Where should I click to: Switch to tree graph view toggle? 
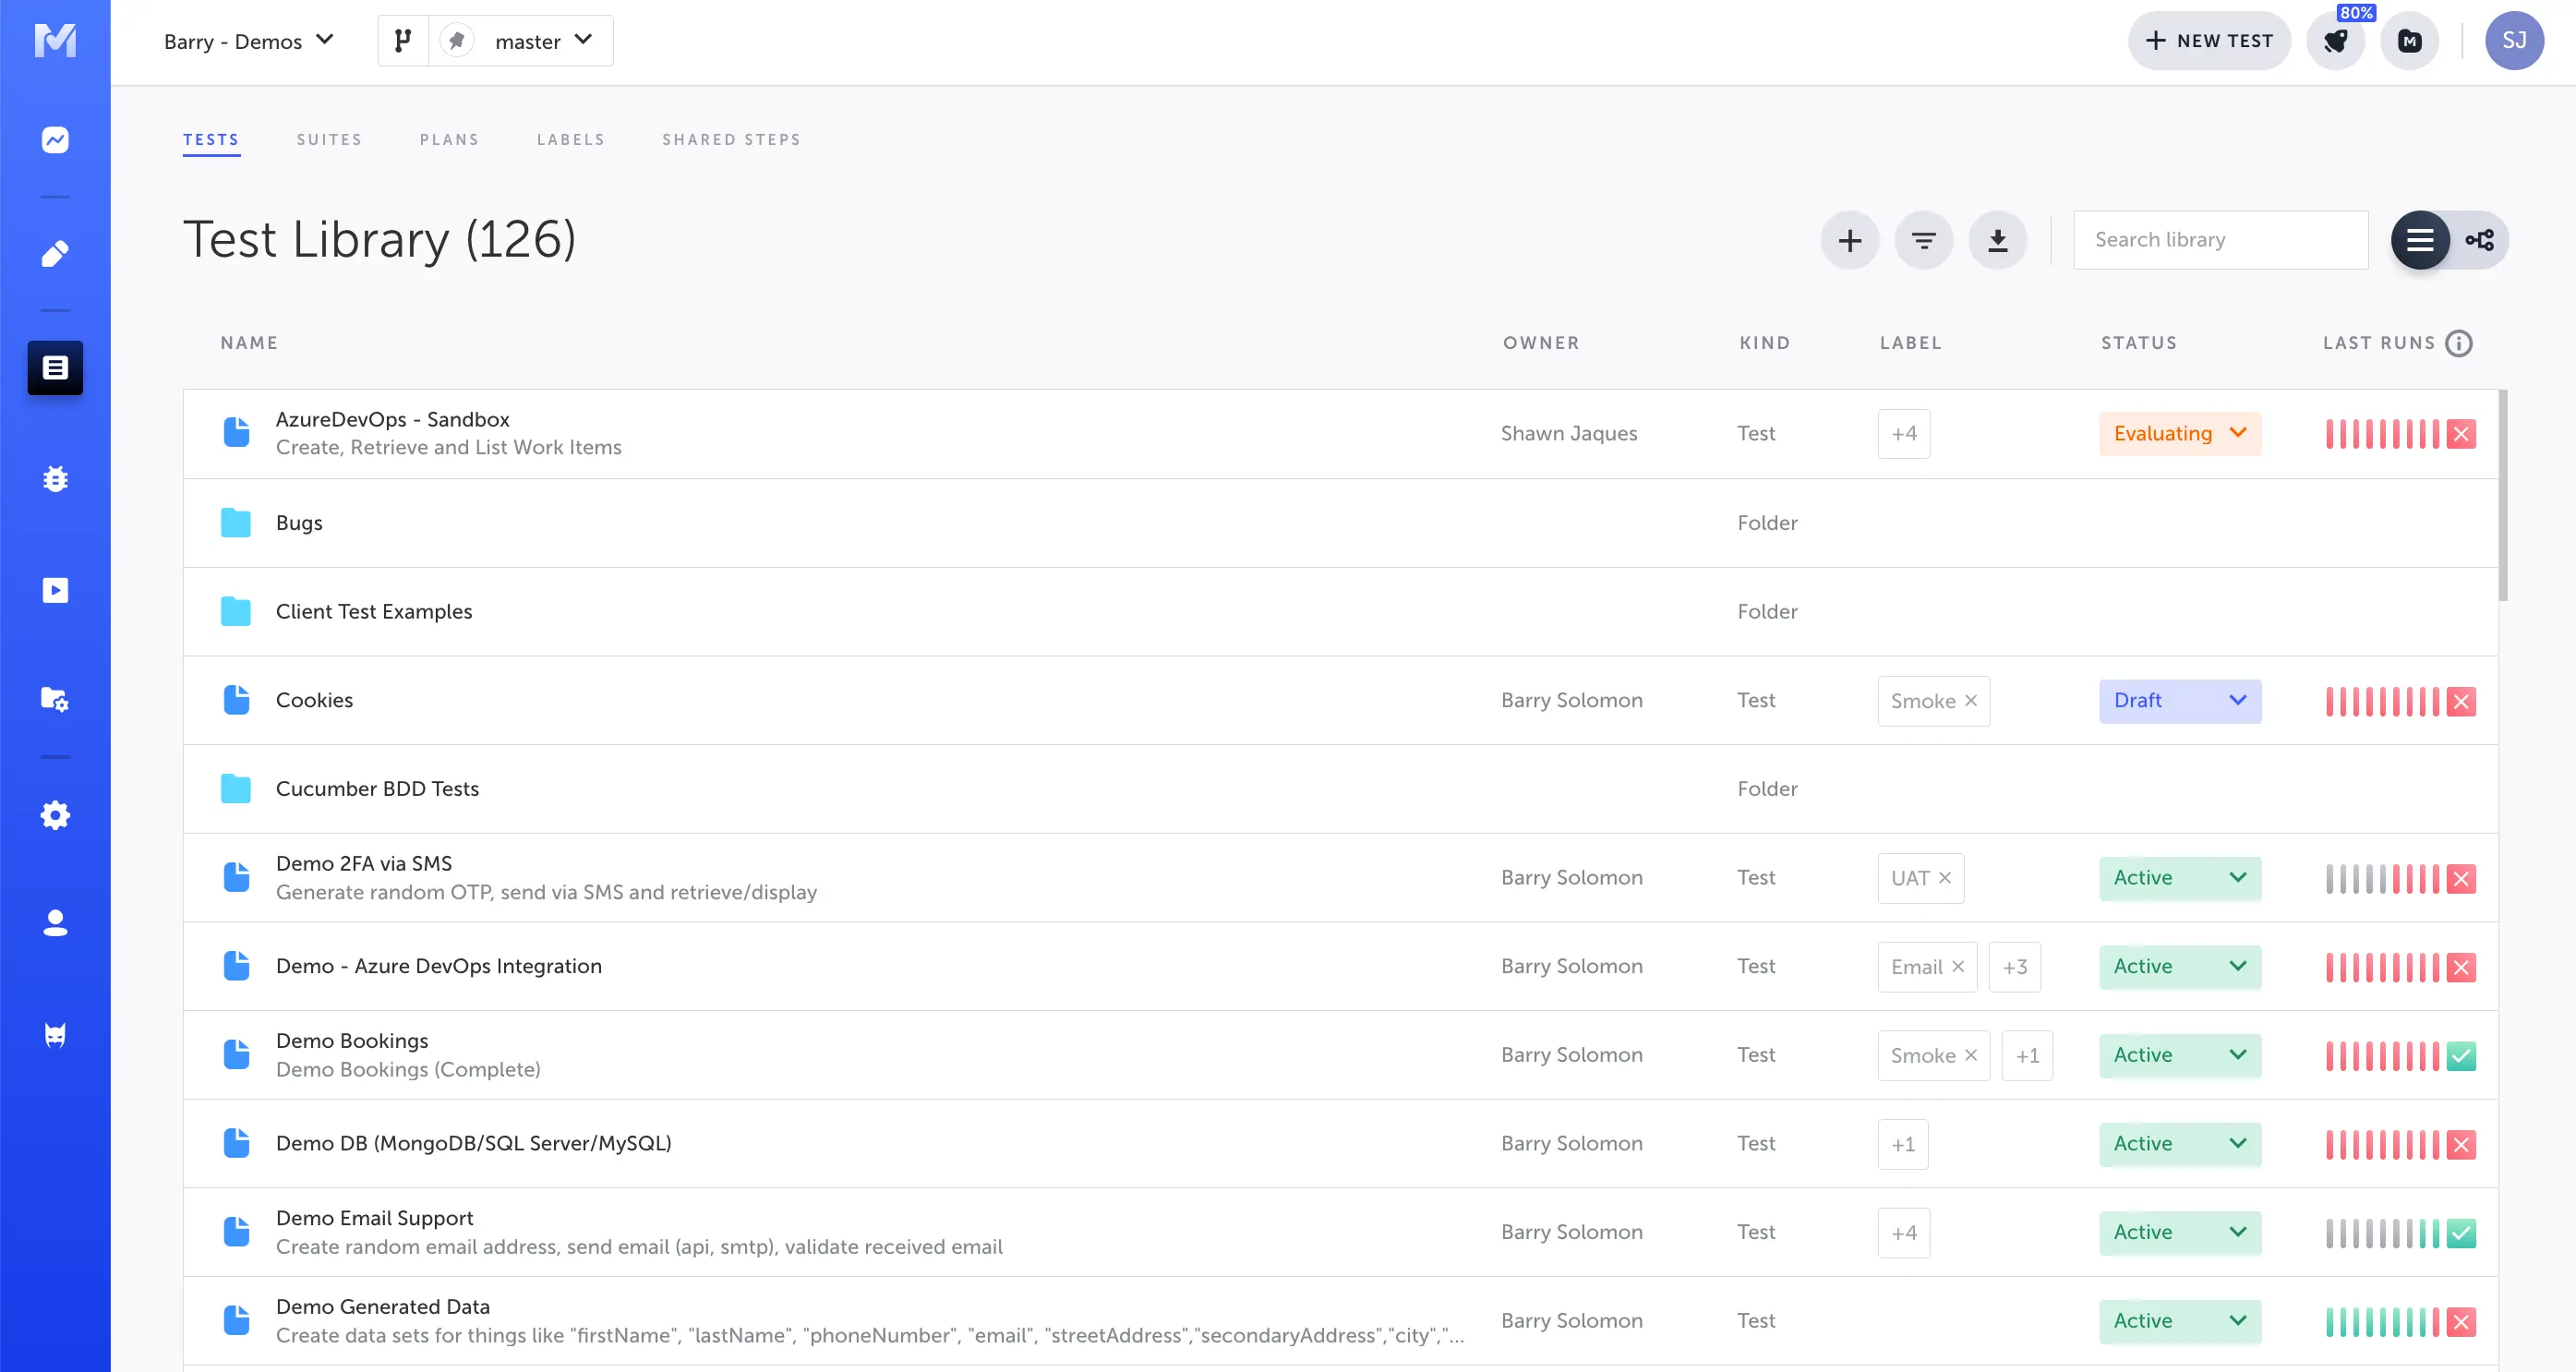click(x=2480, y=240)
